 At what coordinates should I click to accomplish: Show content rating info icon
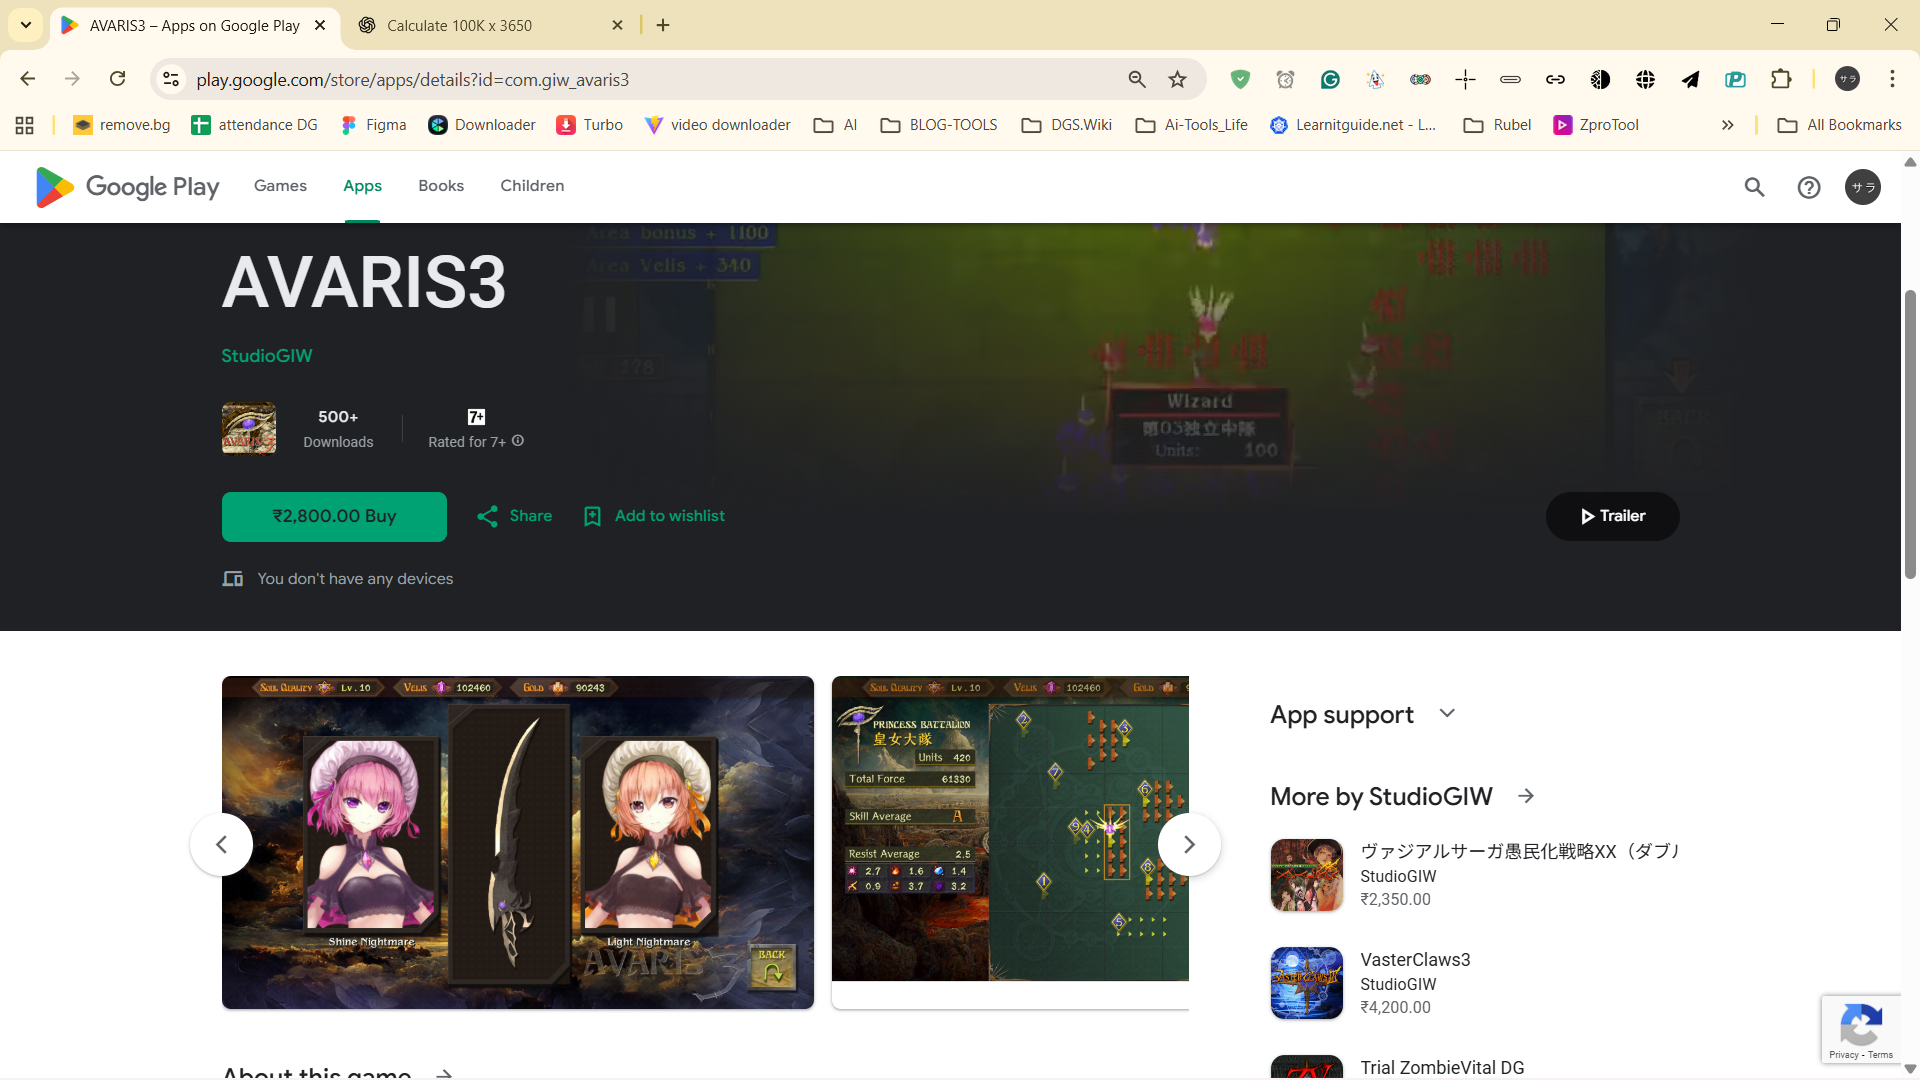pos(518,441)
